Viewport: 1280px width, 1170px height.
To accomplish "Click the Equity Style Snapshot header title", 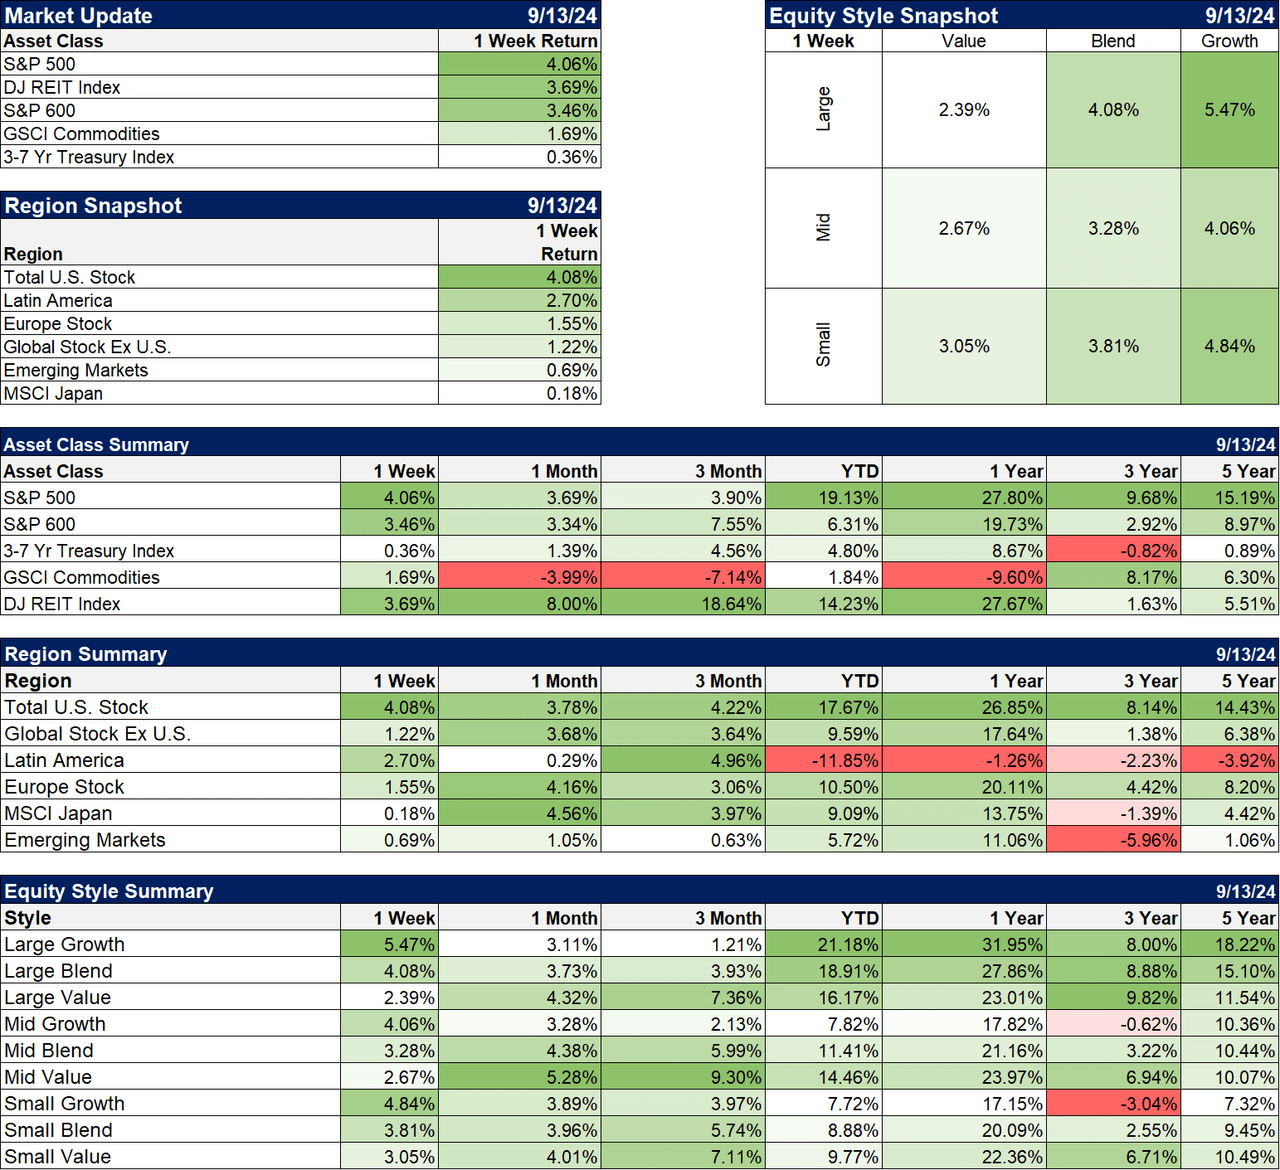I will [x=884, y=16].
